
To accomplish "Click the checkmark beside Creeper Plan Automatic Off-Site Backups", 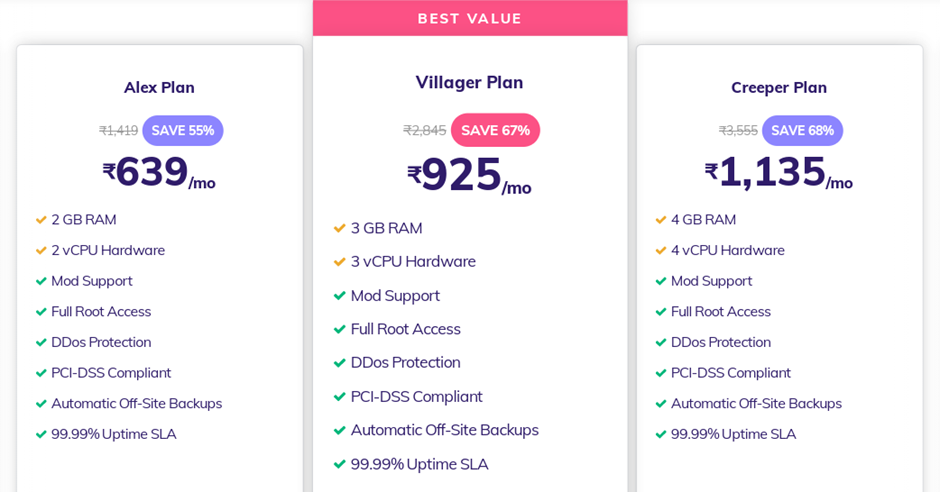I will click(x=661, y=404).
